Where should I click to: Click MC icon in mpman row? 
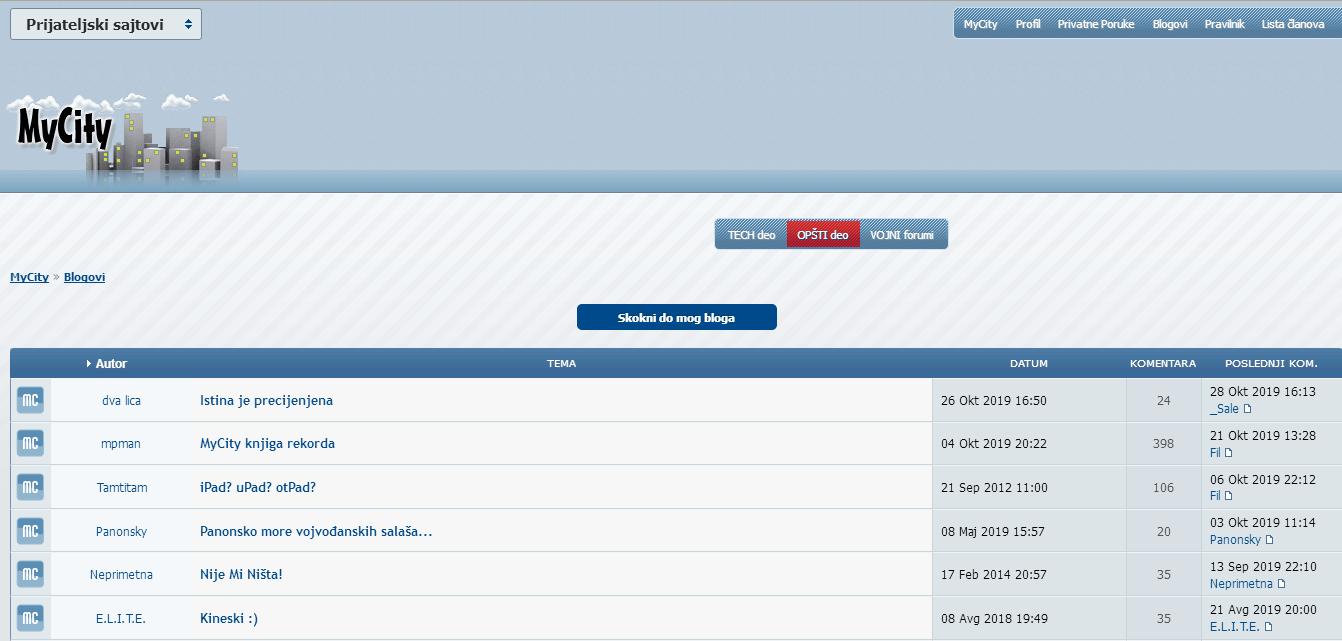30,443
